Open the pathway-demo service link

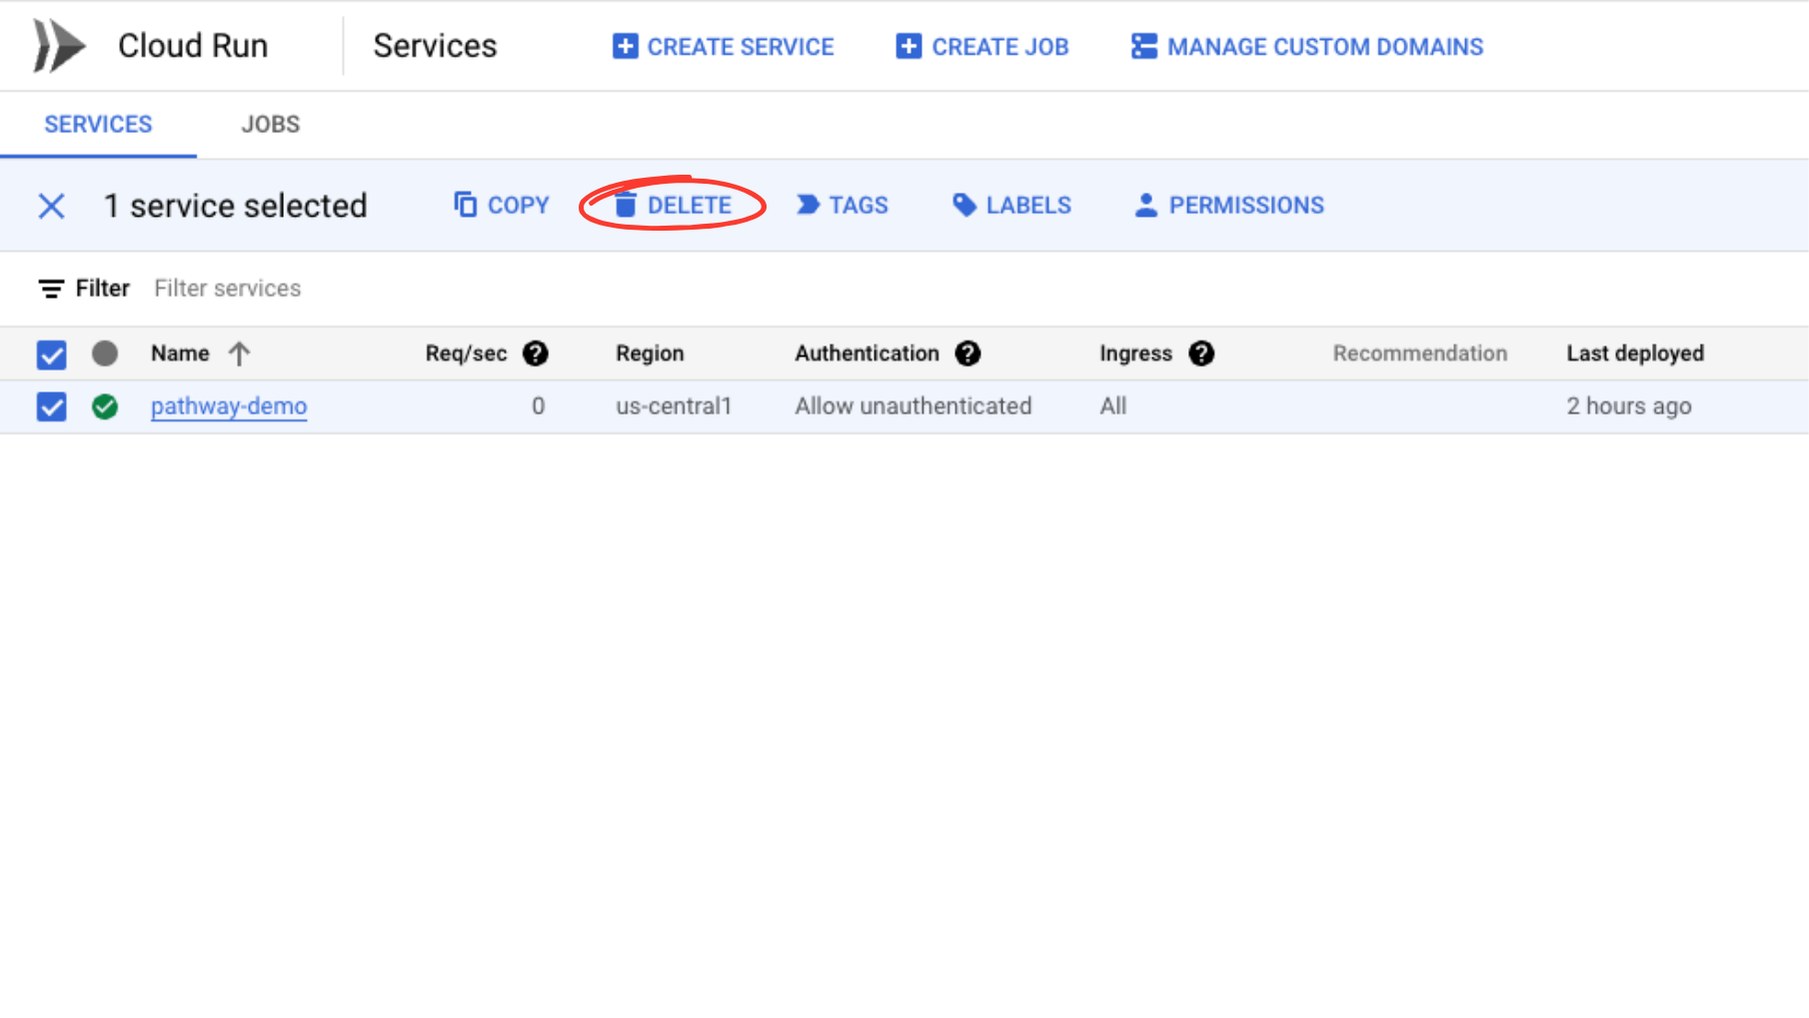229,407
